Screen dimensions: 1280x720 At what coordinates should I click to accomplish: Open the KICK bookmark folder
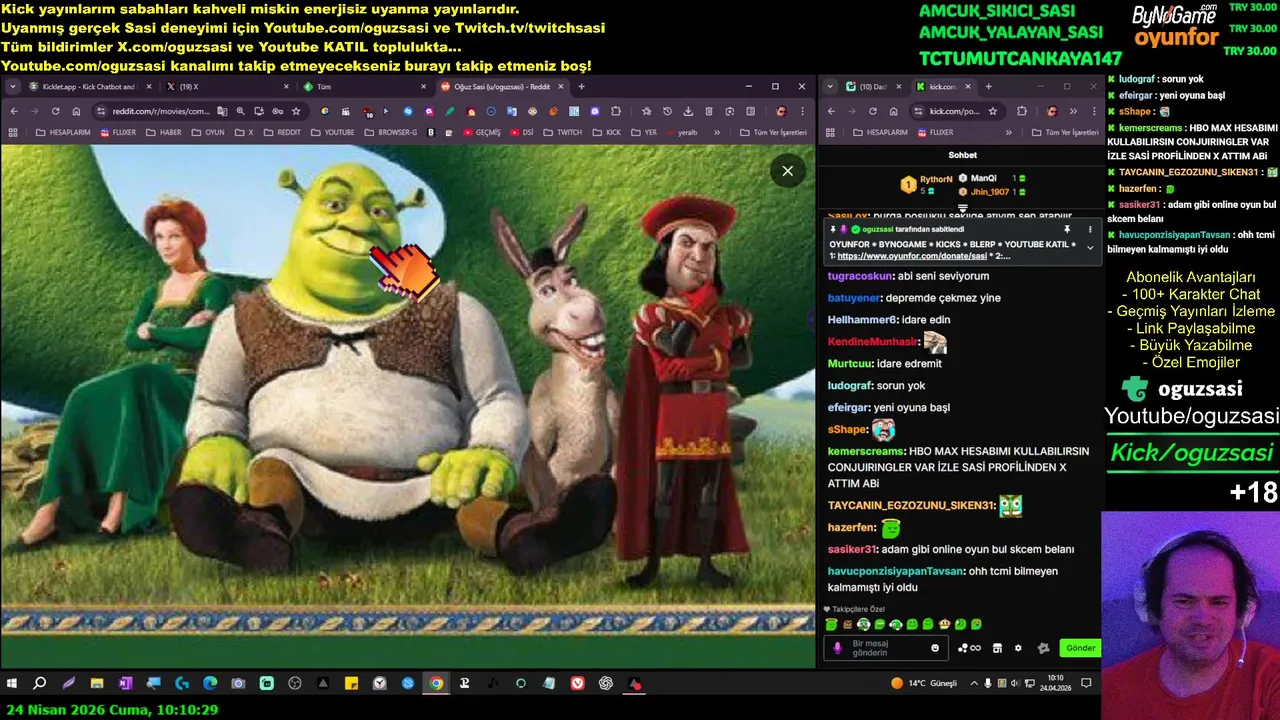(x=607, y=132)
